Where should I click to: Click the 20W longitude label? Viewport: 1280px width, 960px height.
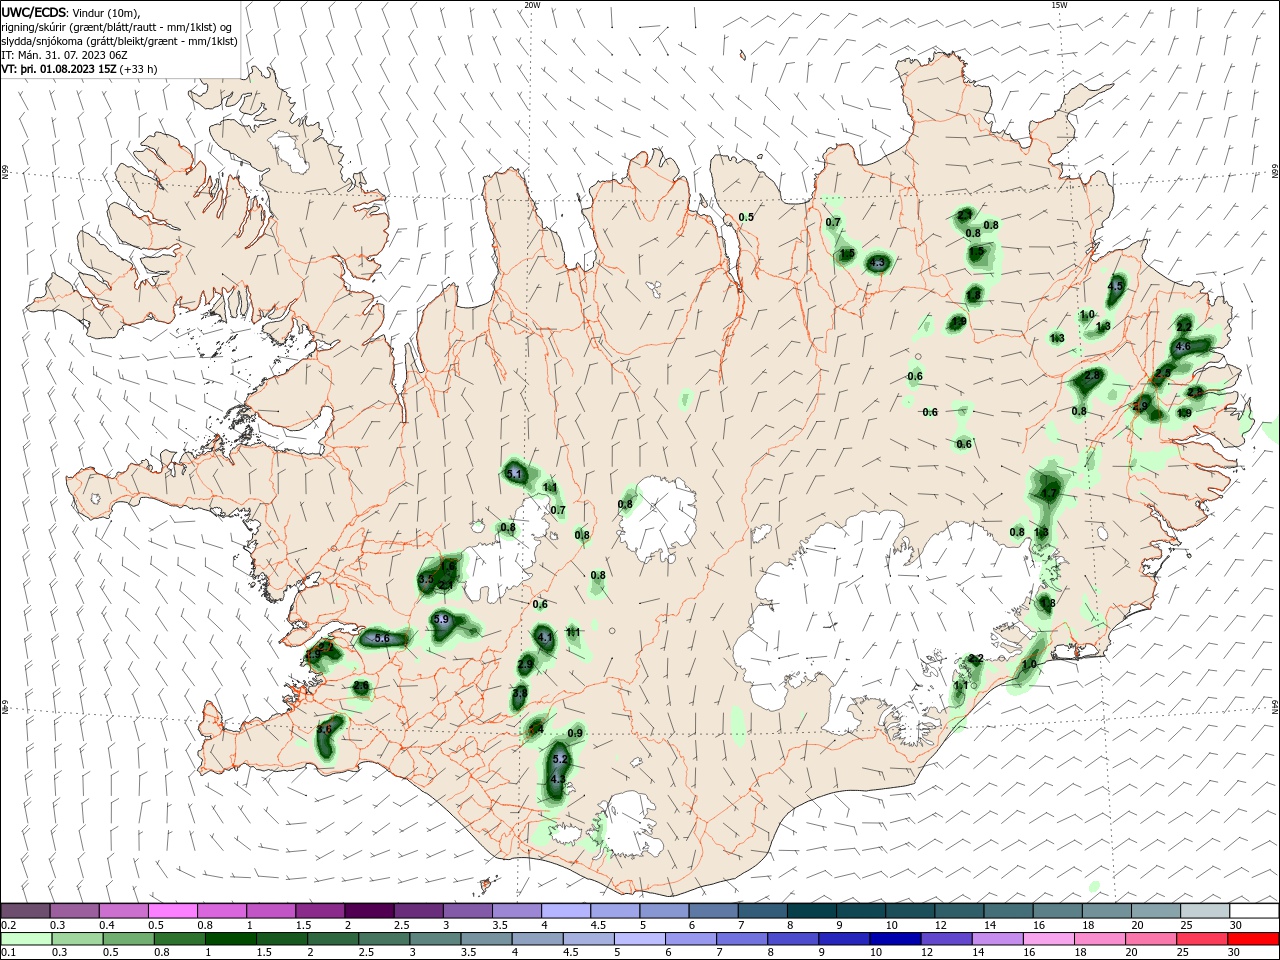coord(532,5)
